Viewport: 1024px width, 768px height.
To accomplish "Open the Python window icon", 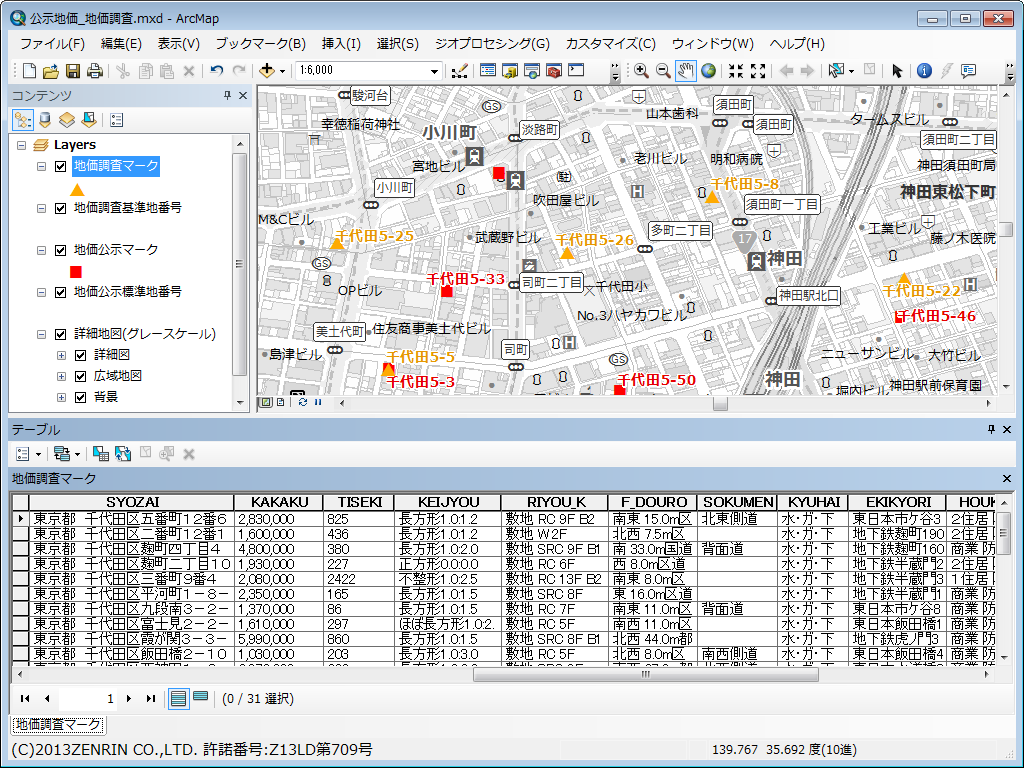I will (x=576, y=71).
